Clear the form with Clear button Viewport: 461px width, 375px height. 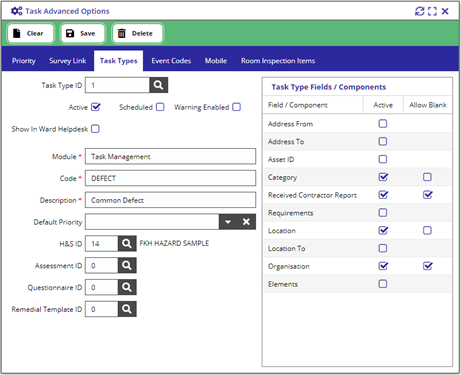pos(31,33)
